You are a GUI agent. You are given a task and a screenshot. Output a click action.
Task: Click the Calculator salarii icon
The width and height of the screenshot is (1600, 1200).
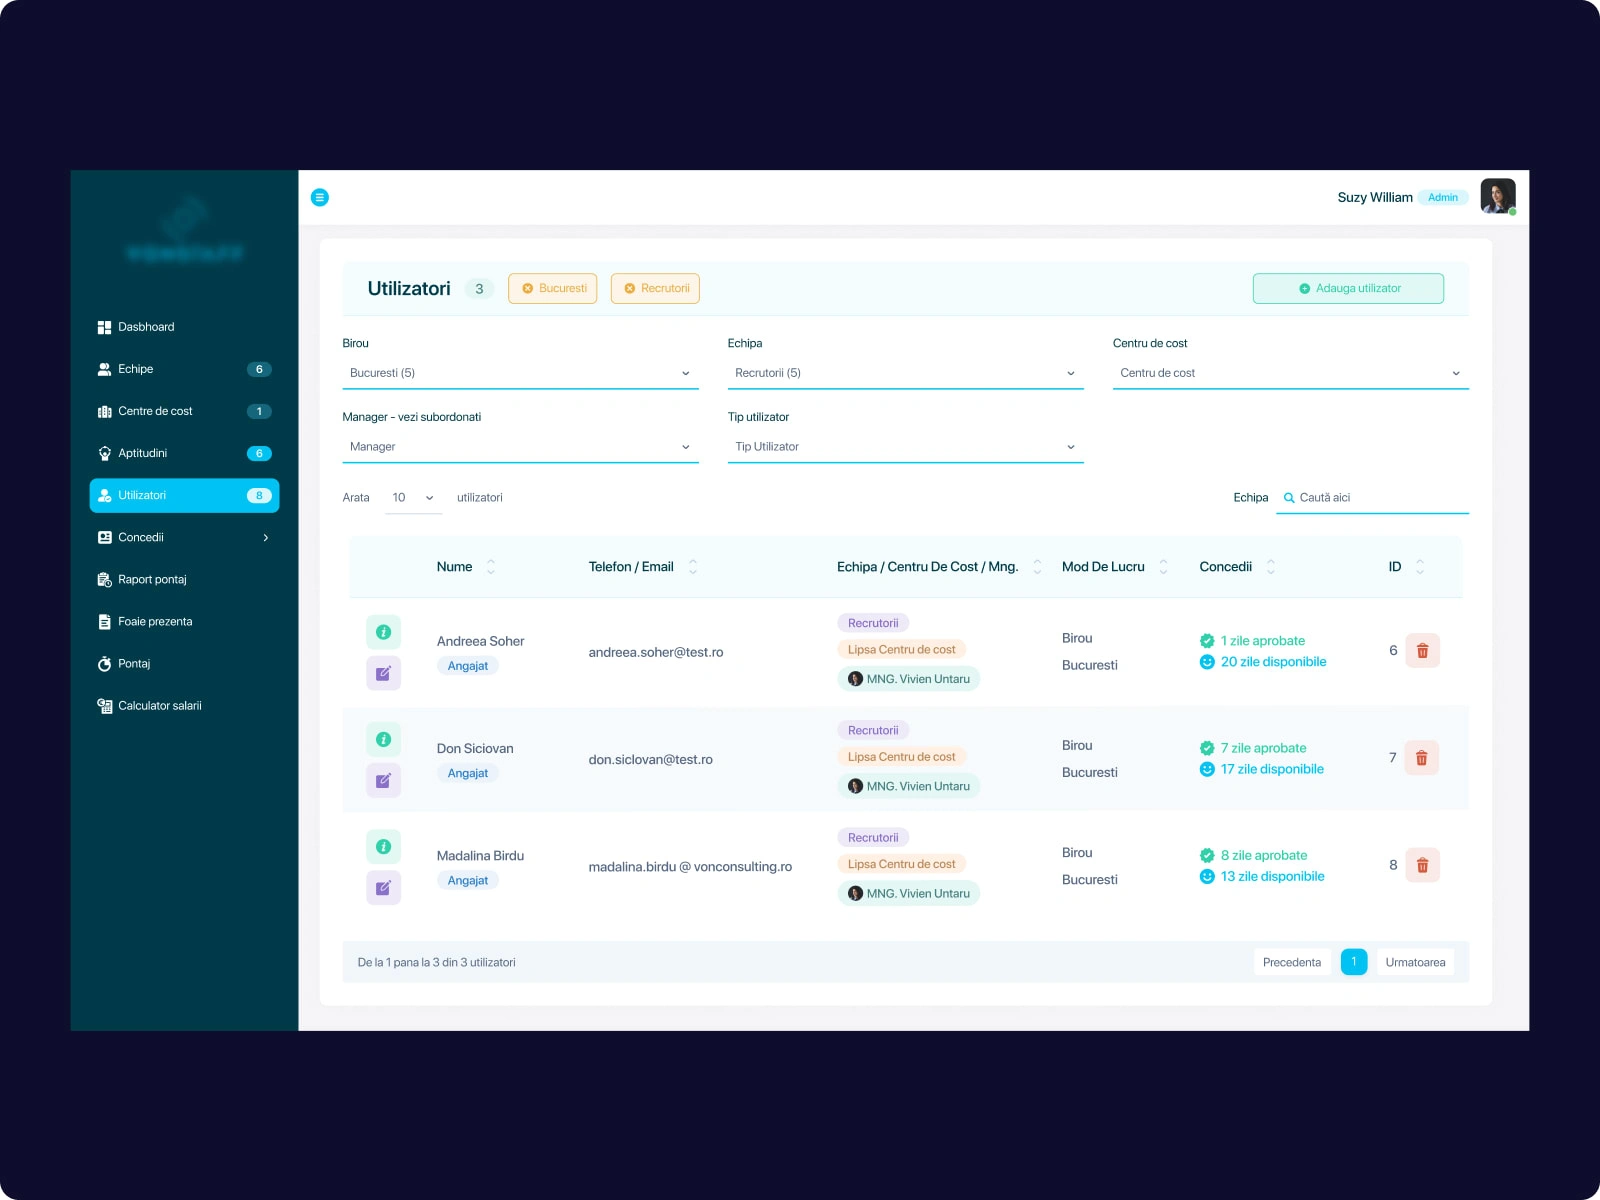[x=104, y=705]
